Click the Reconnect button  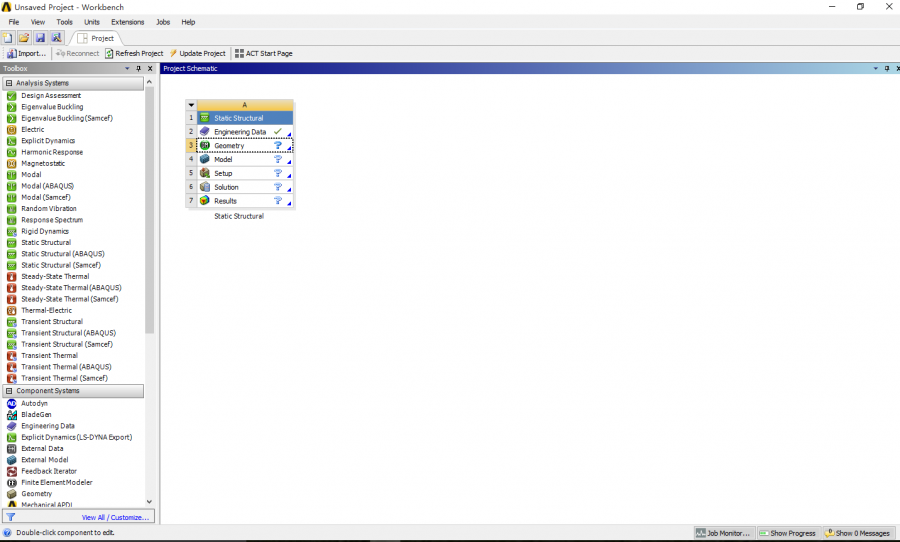click(77, 53)
